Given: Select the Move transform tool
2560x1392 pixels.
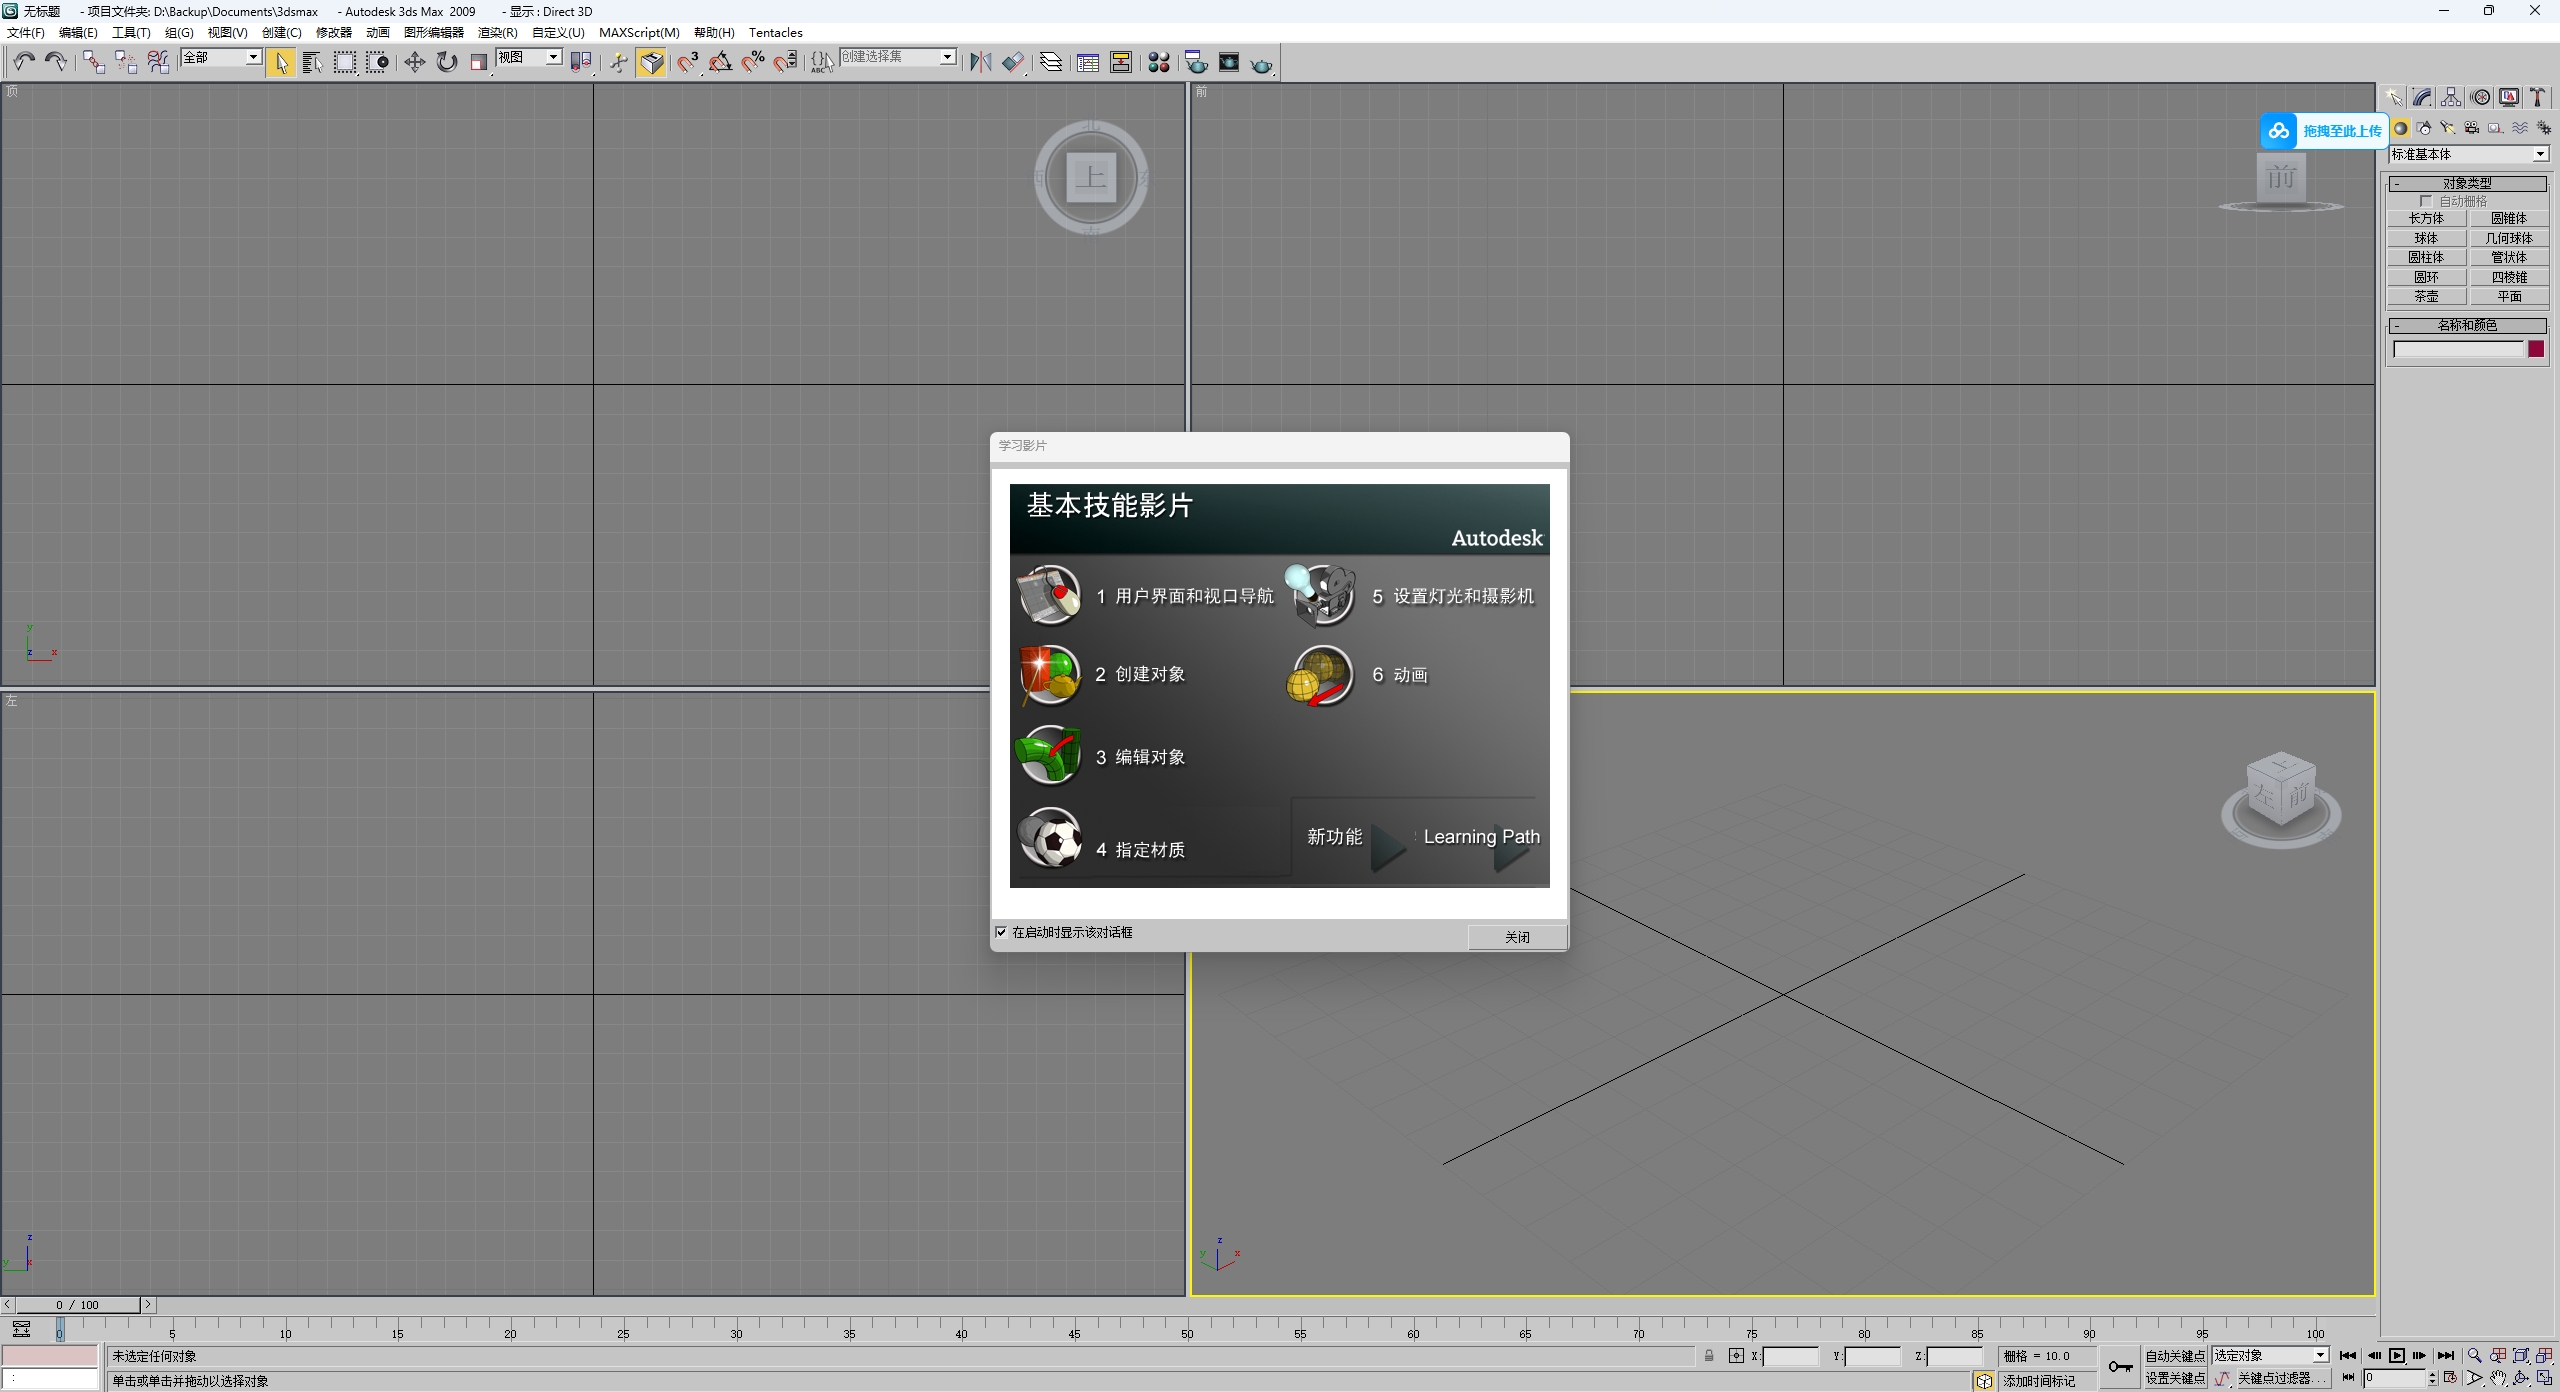Looking at the screenshot, I should (x=414, y=62).
